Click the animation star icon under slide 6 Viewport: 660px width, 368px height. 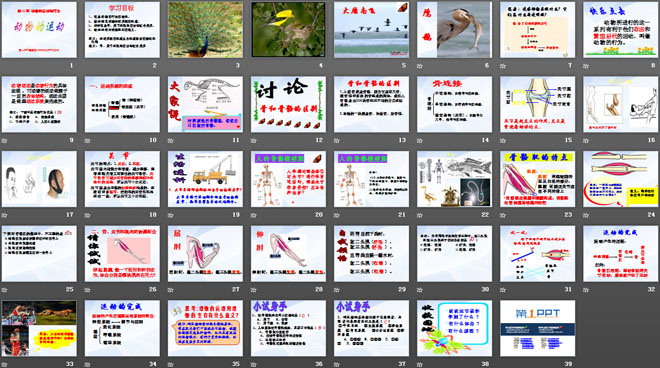click(420, 66)
